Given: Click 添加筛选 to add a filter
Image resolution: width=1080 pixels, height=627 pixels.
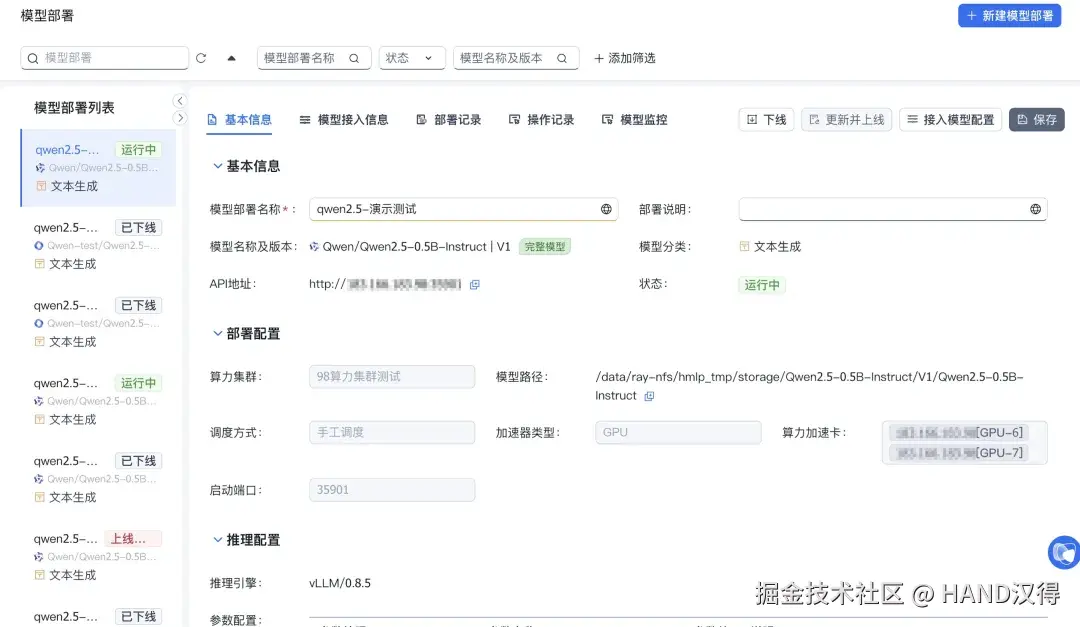Looking at the screenshot, I should (x=625, y=58).
